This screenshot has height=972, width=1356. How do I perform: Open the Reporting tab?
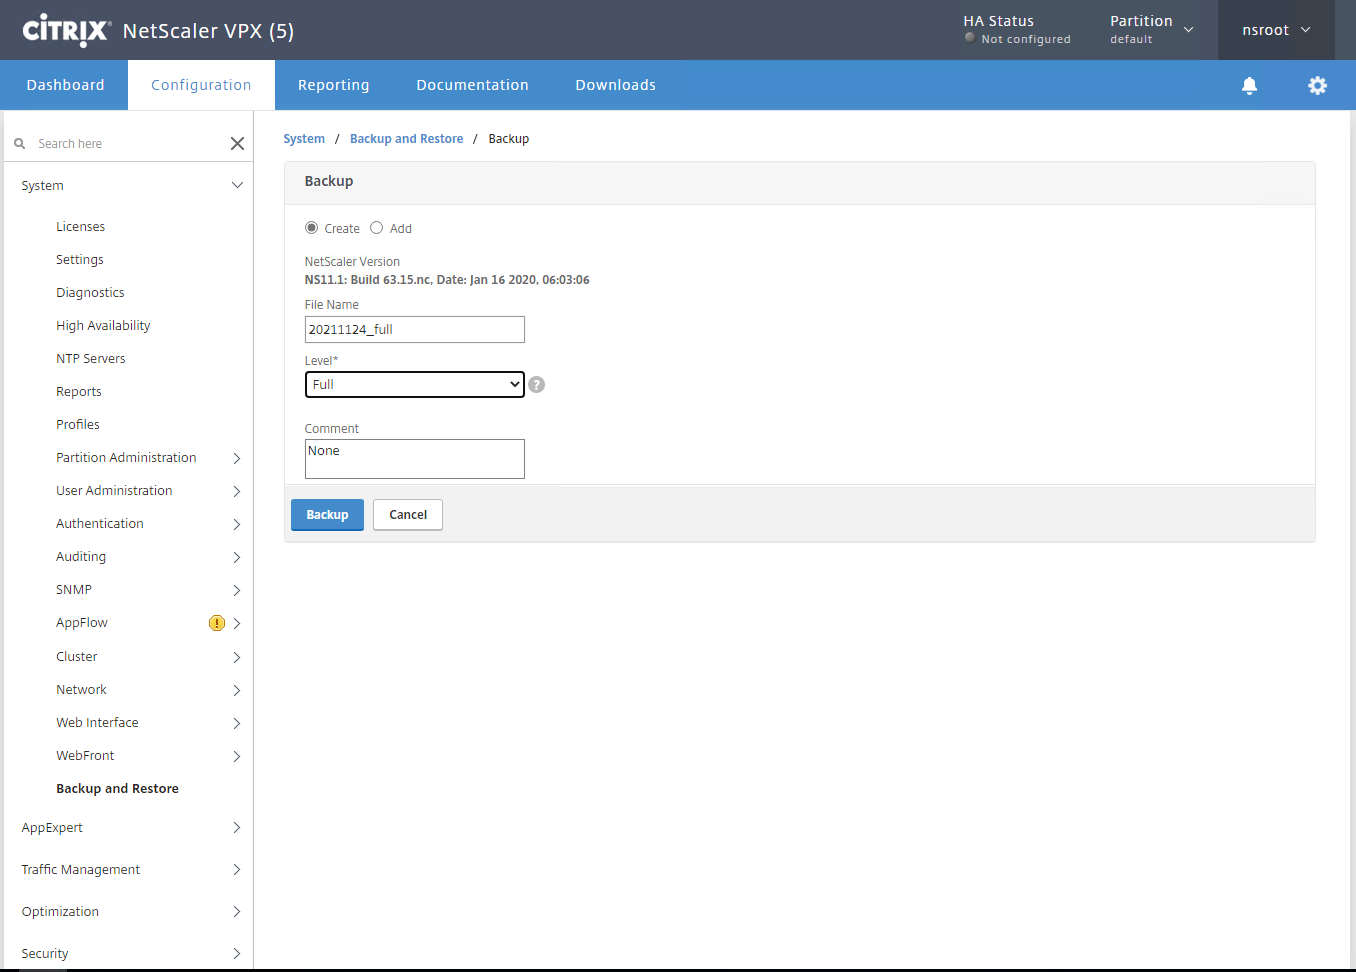(x=333, y=85)
